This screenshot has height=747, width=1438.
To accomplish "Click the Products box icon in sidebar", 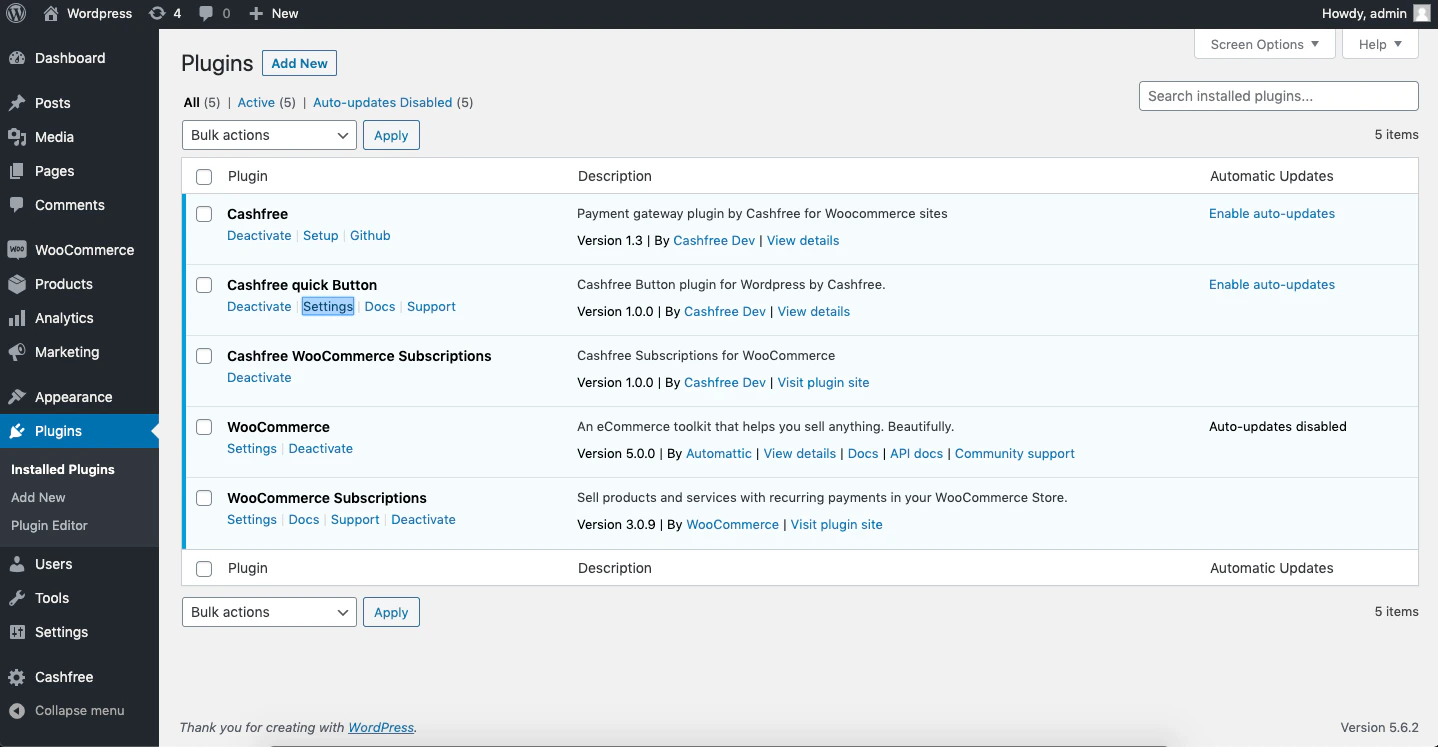I will 17,284.
